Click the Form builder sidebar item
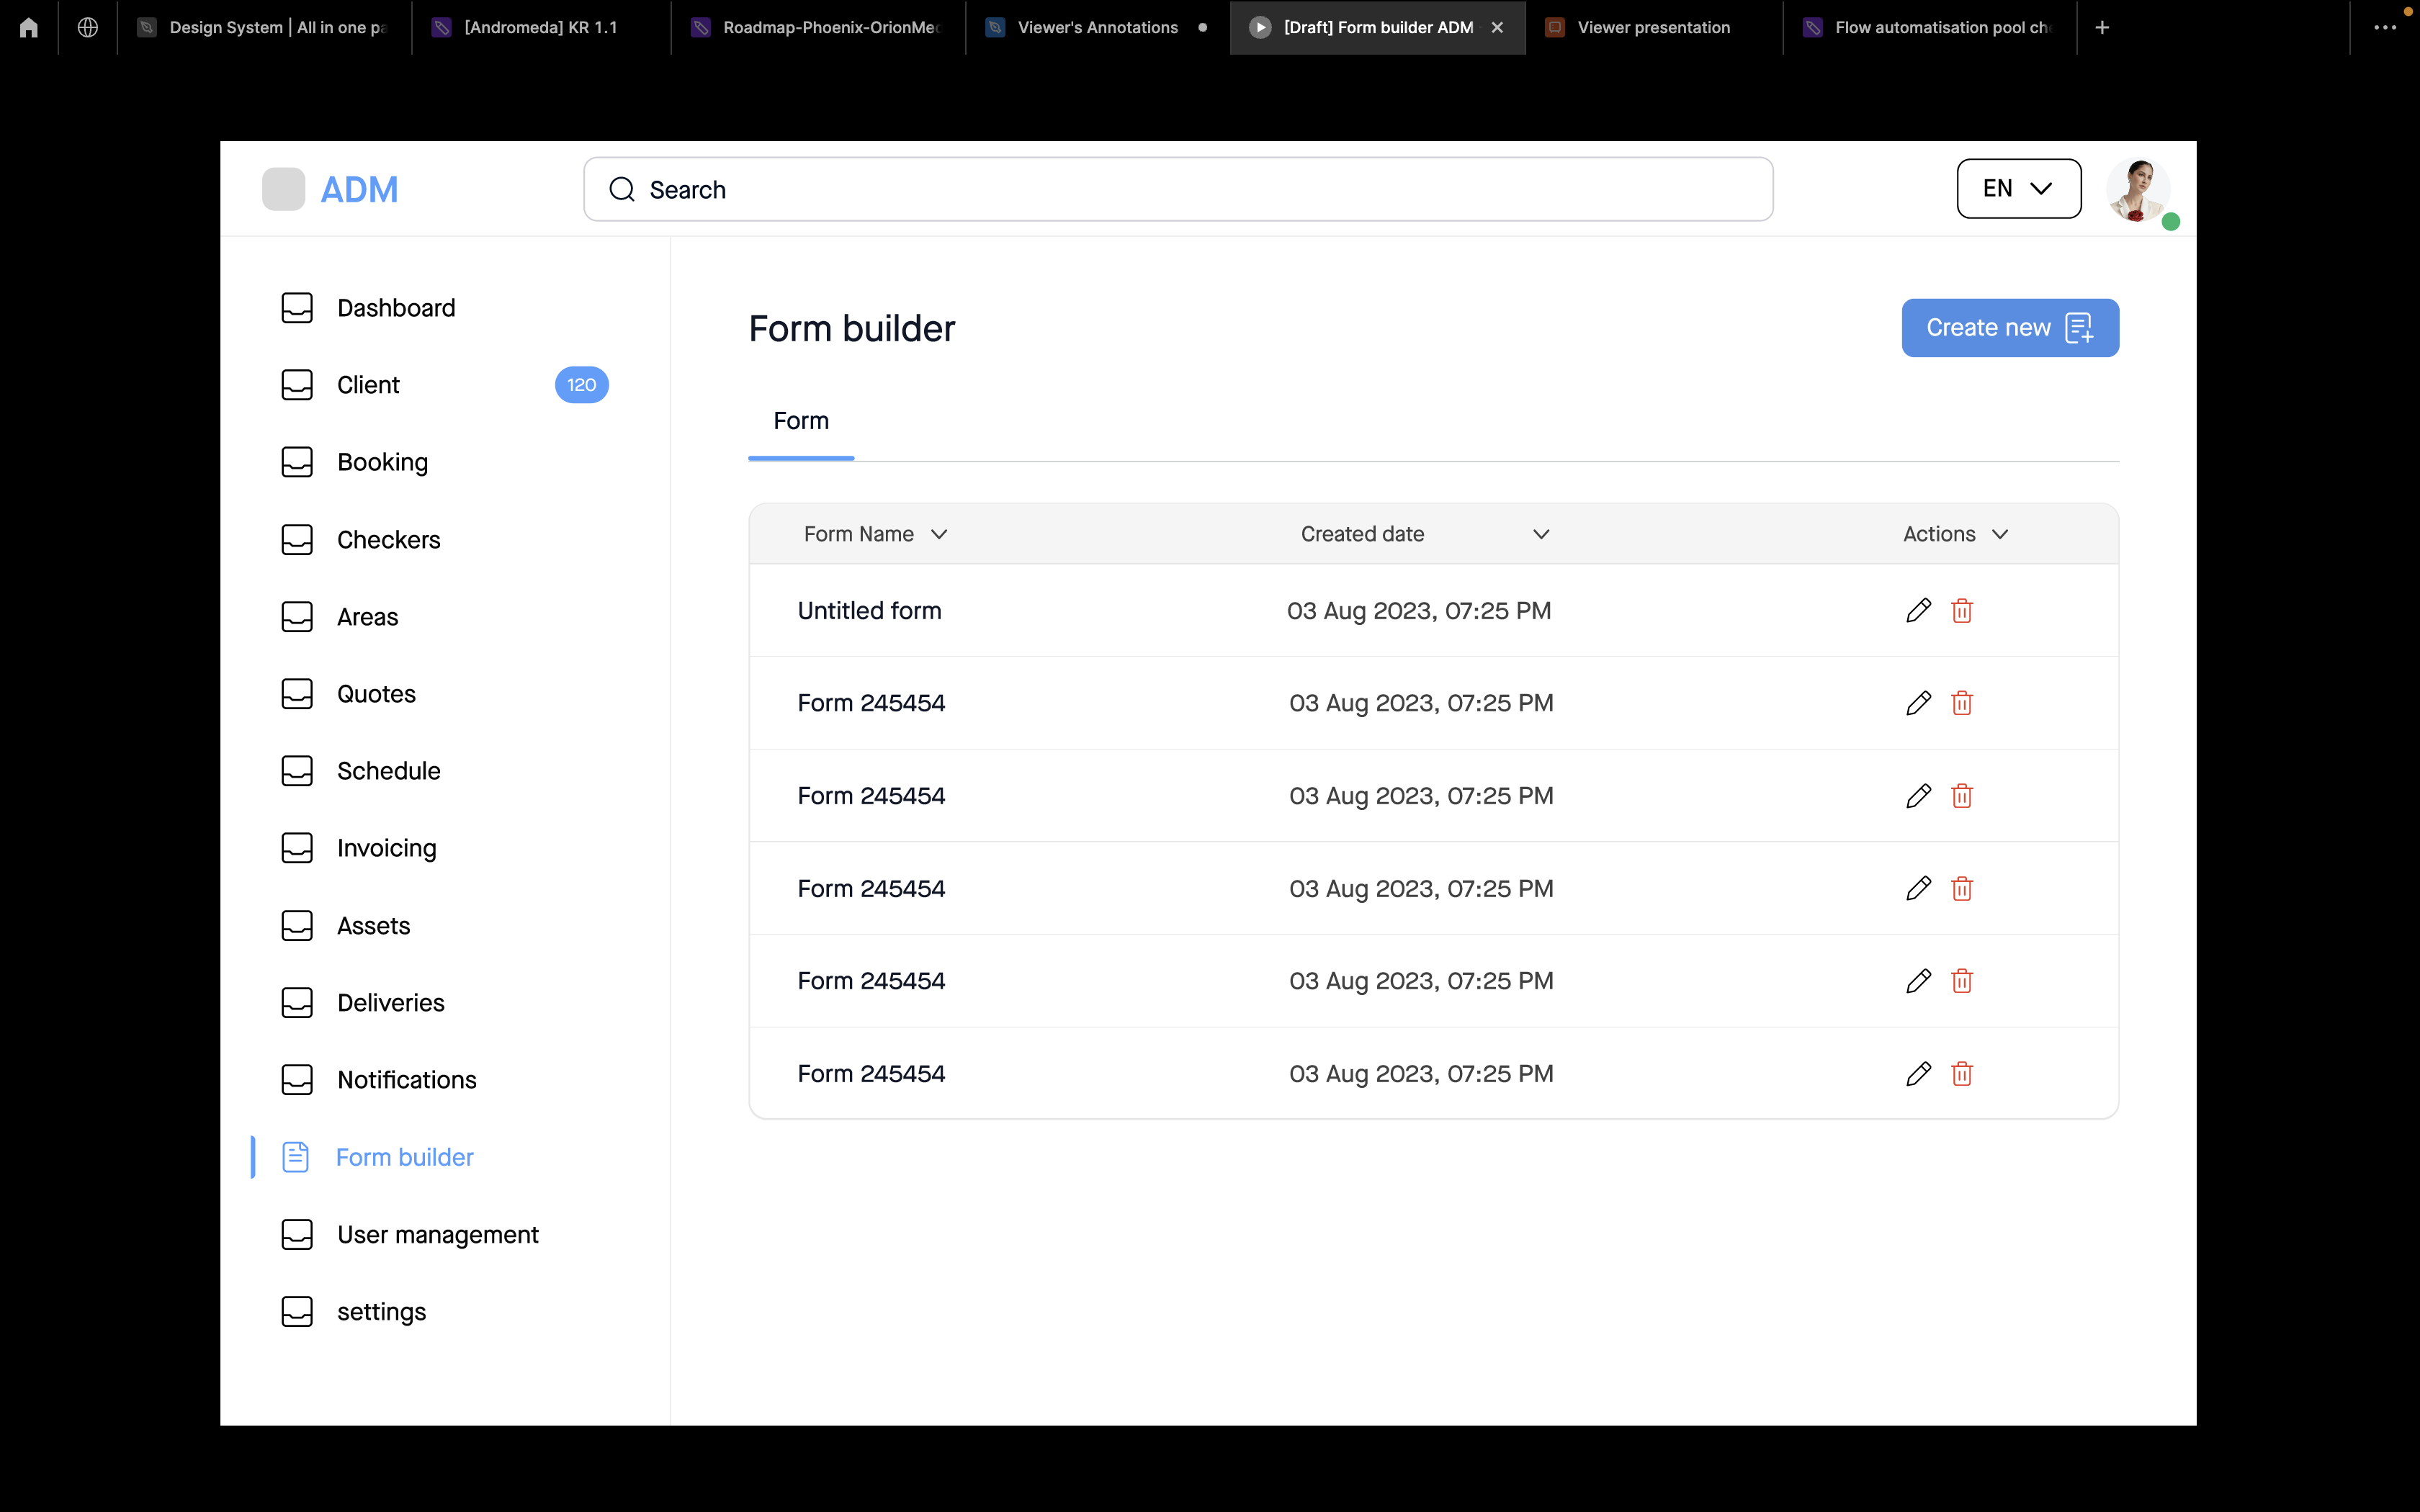Image resolution: width=2420 pixels, height=1512 pixels. (x=404, y=1157)
